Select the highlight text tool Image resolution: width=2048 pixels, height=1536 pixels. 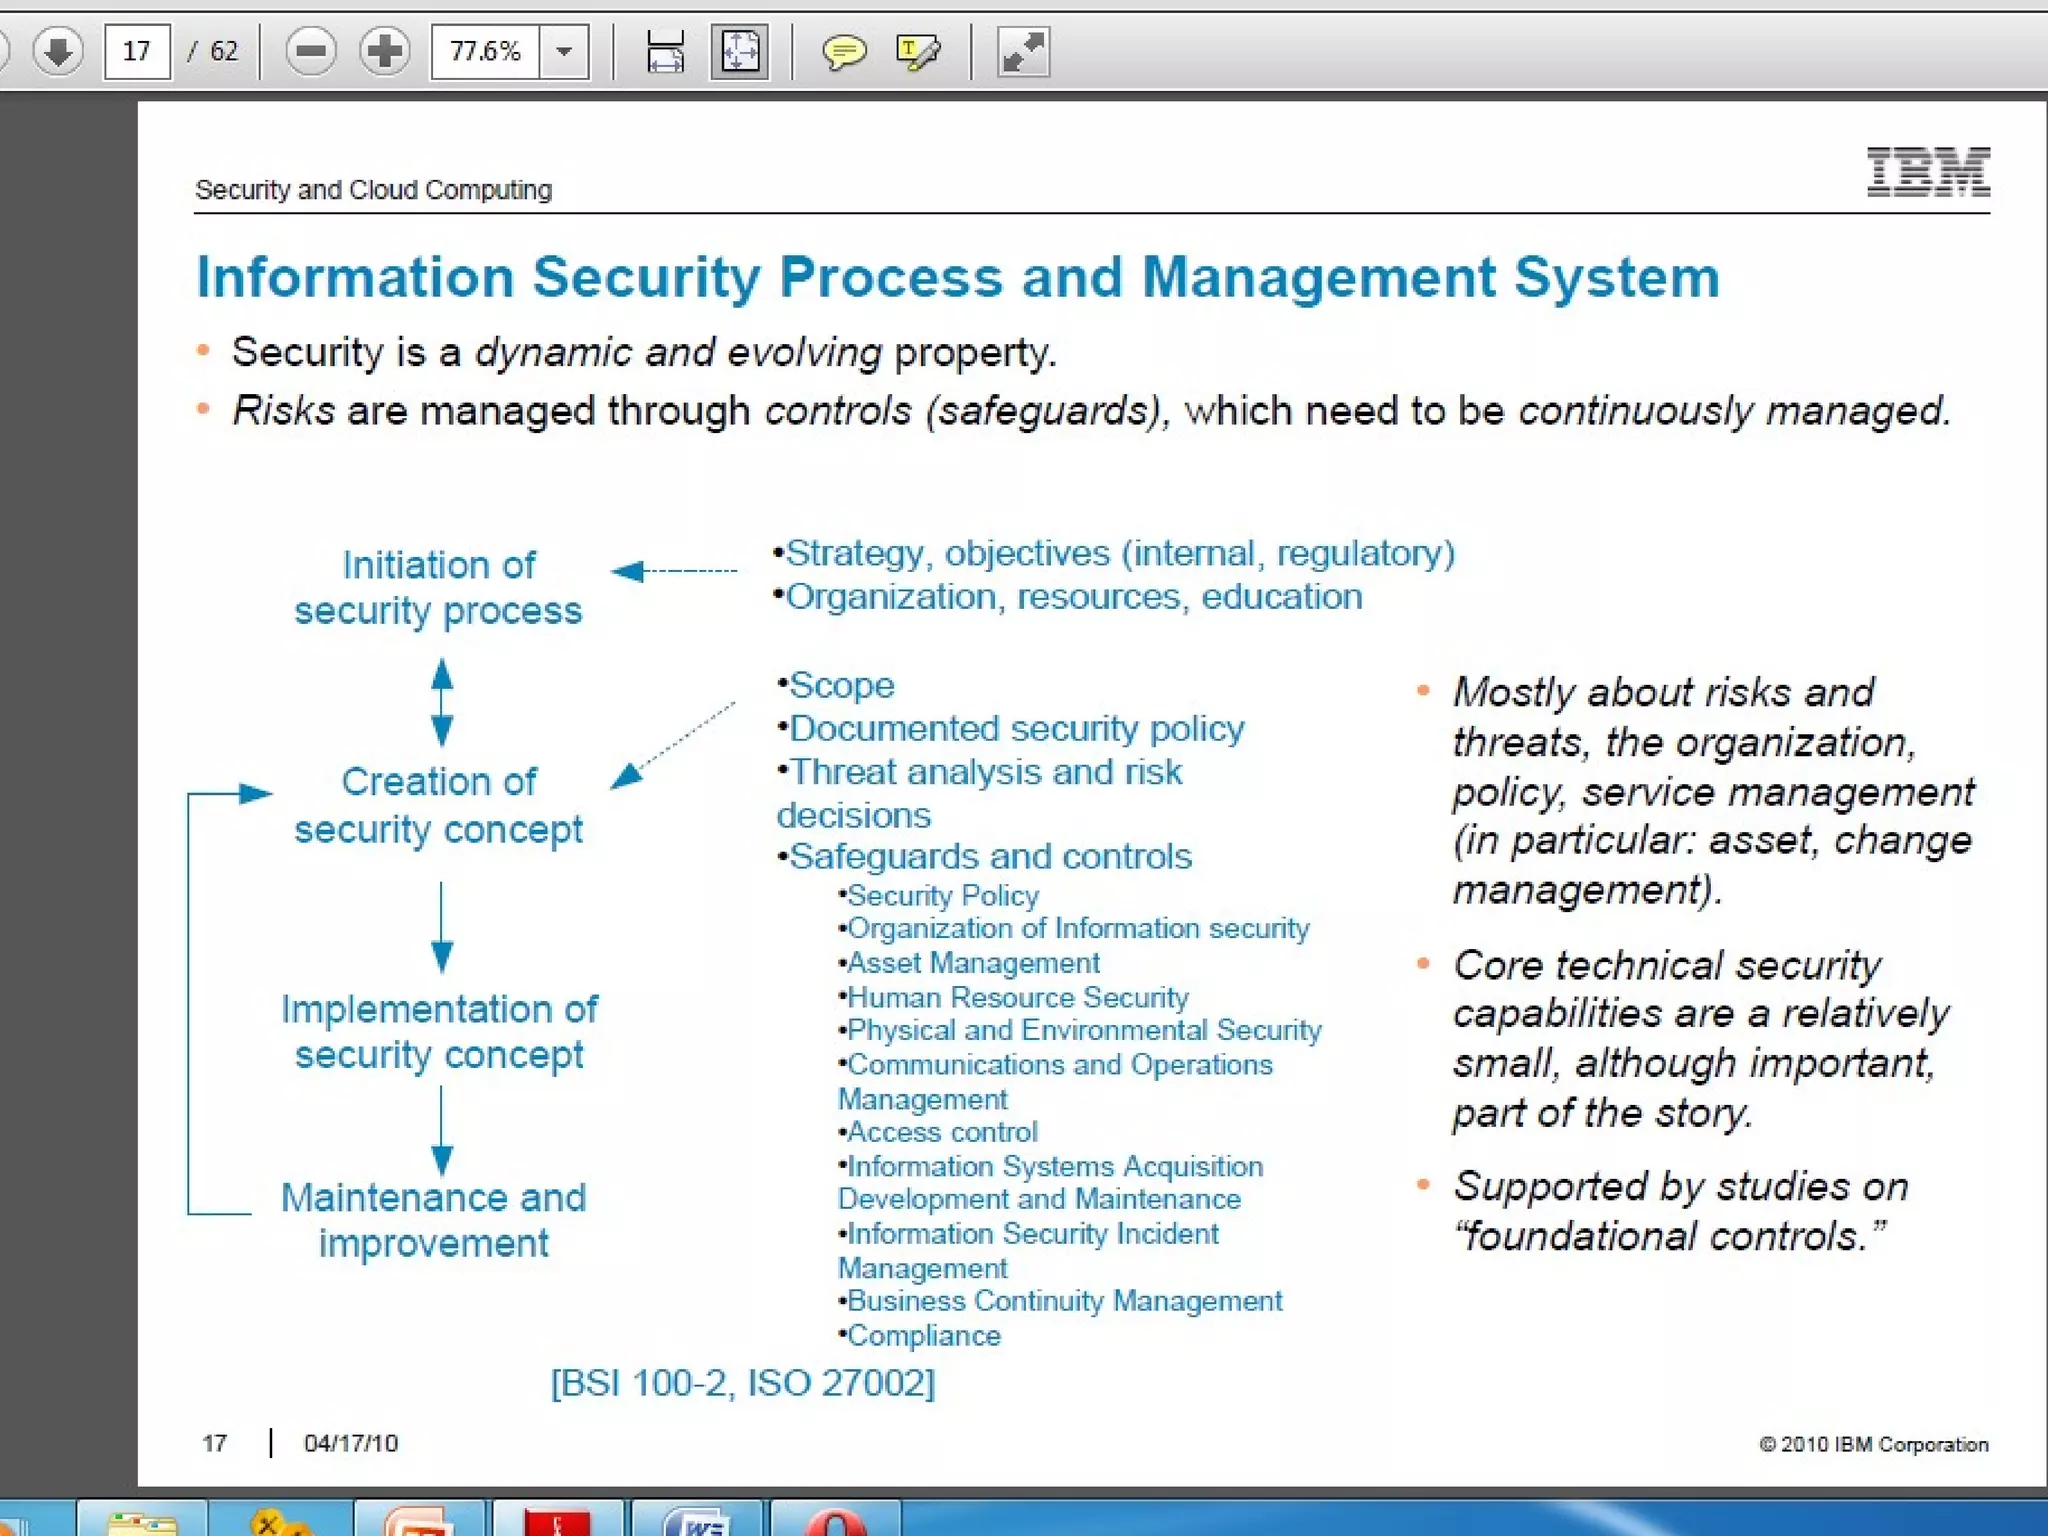pyautogui.click(x=918, y=51)
